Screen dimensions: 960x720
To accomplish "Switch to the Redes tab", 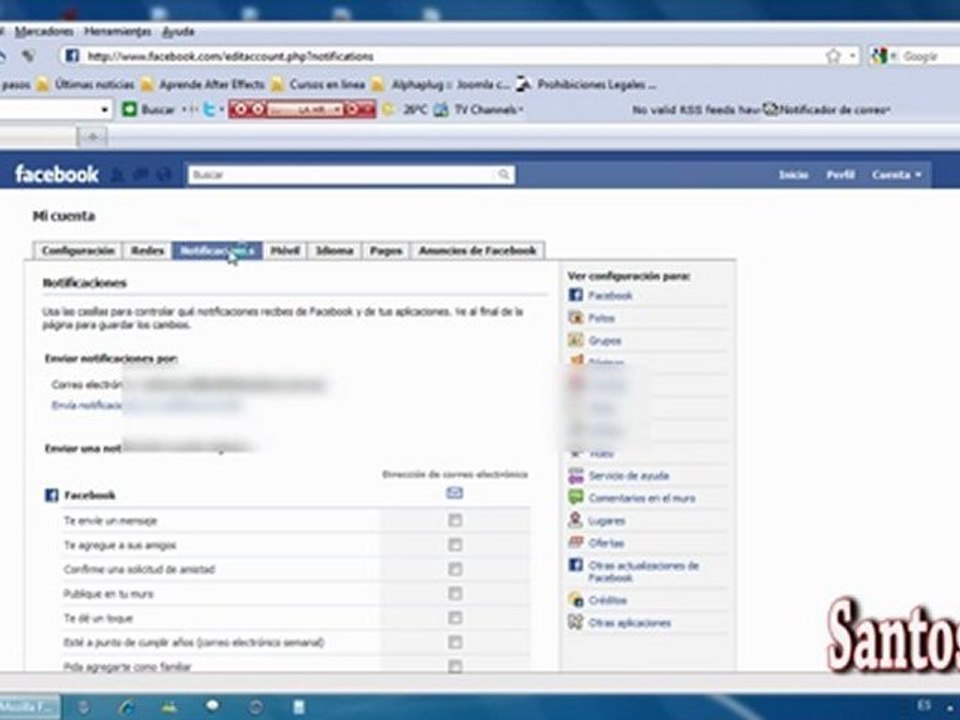I will (x=148, y=250).
